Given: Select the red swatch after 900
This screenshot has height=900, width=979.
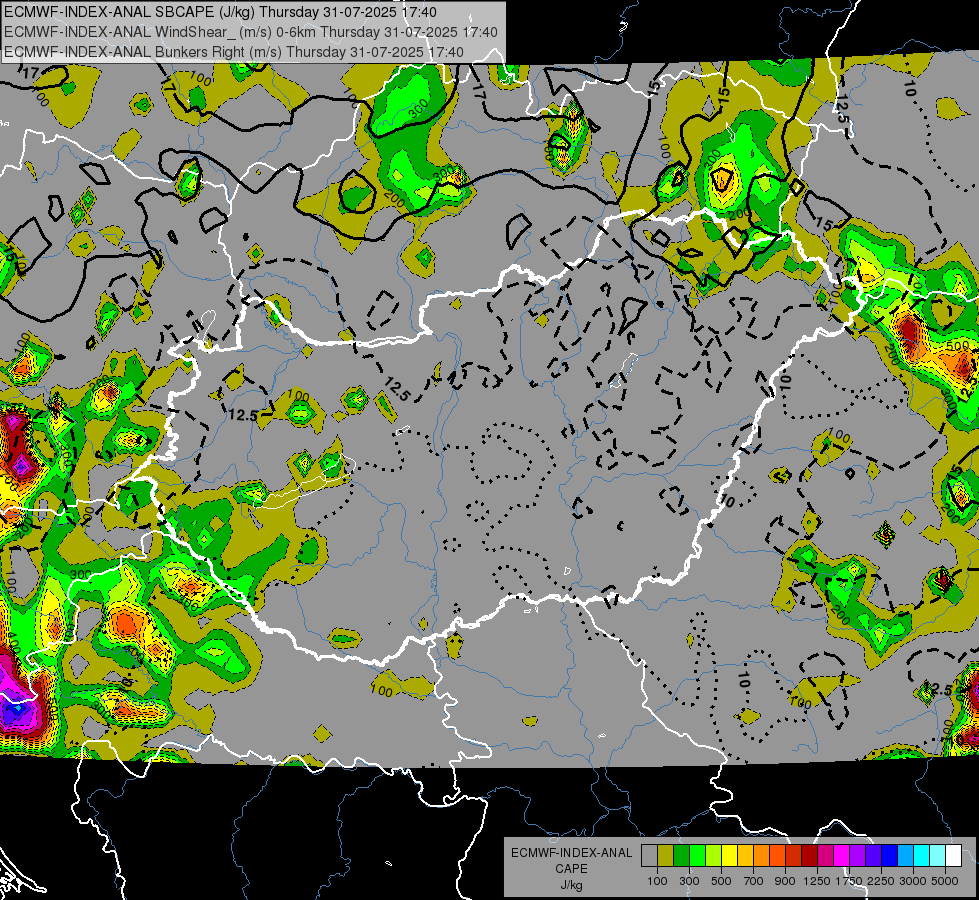Looking at the screenshot, I should [794, 856].
